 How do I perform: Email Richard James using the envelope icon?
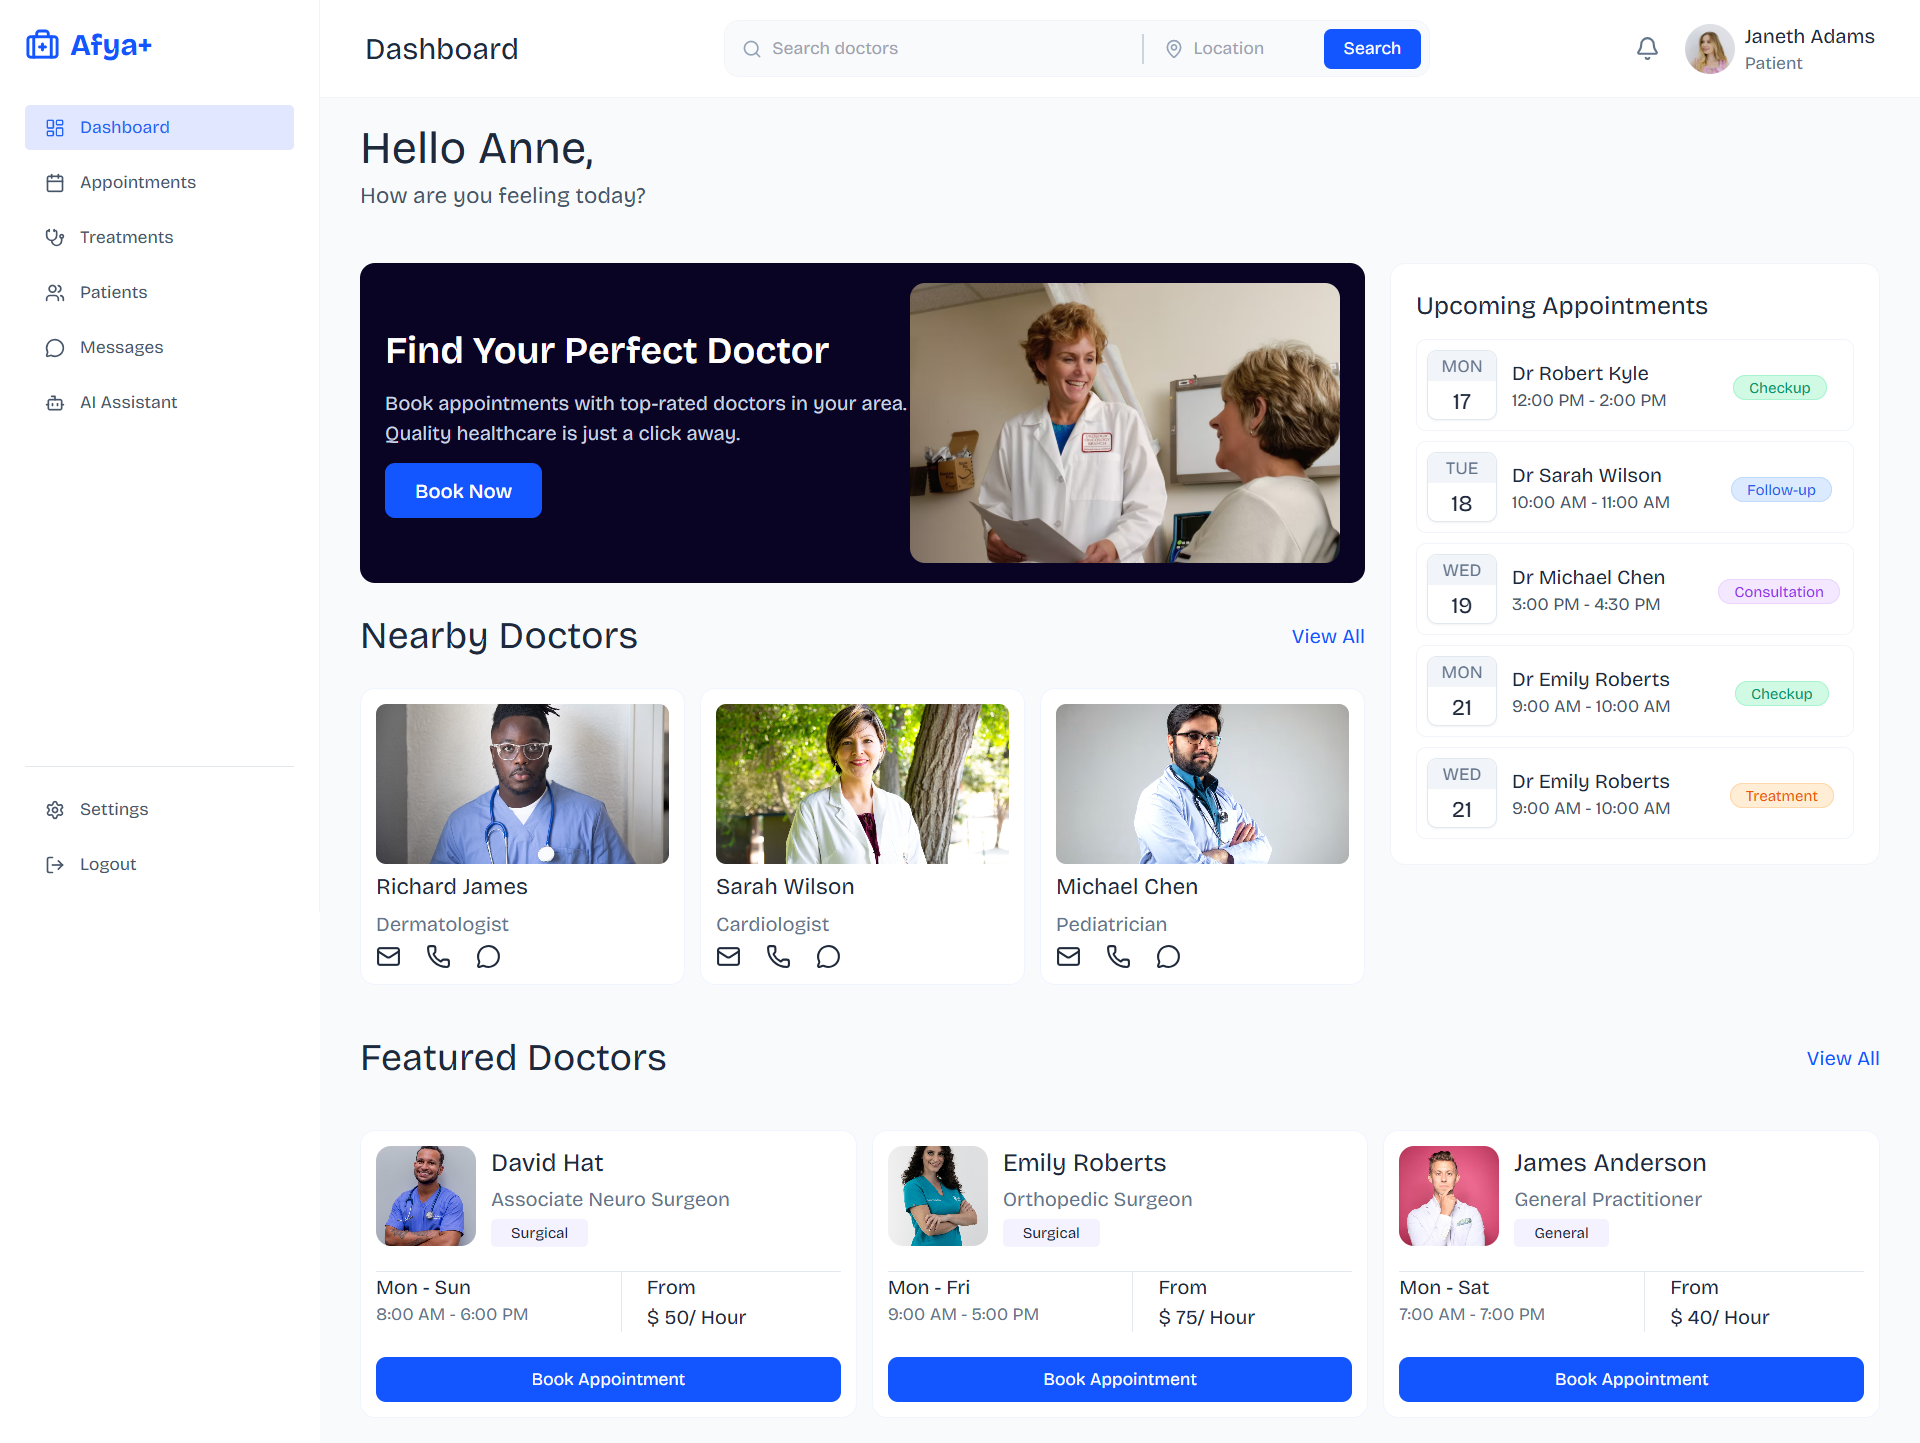coord(388,956)
